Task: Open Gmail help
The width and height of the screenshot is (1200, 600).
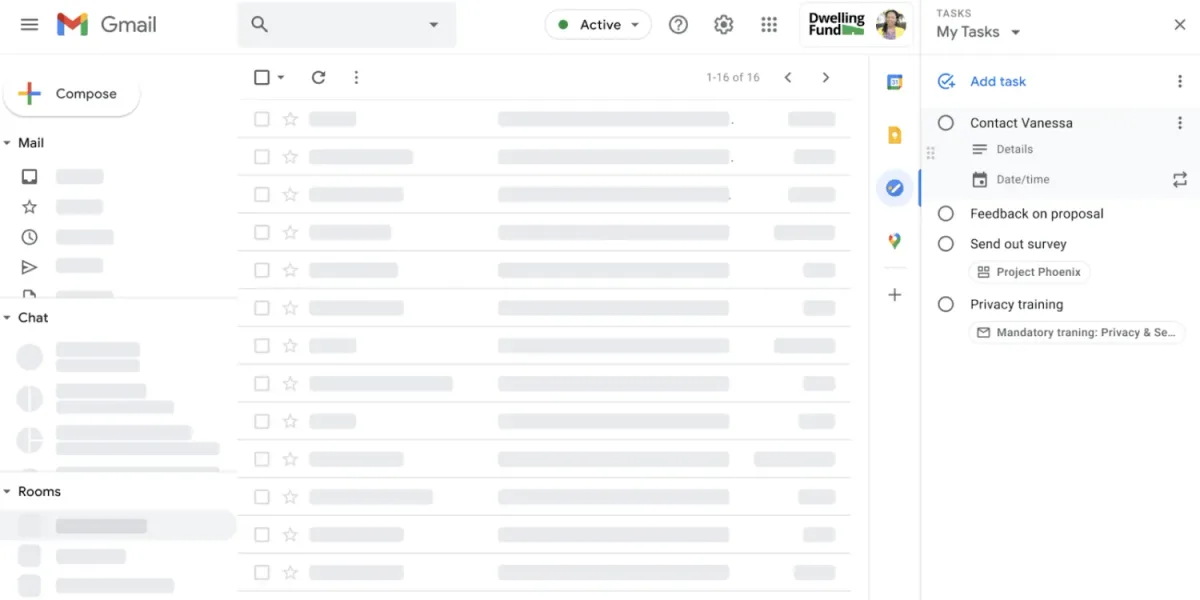Action: [678, 24]
